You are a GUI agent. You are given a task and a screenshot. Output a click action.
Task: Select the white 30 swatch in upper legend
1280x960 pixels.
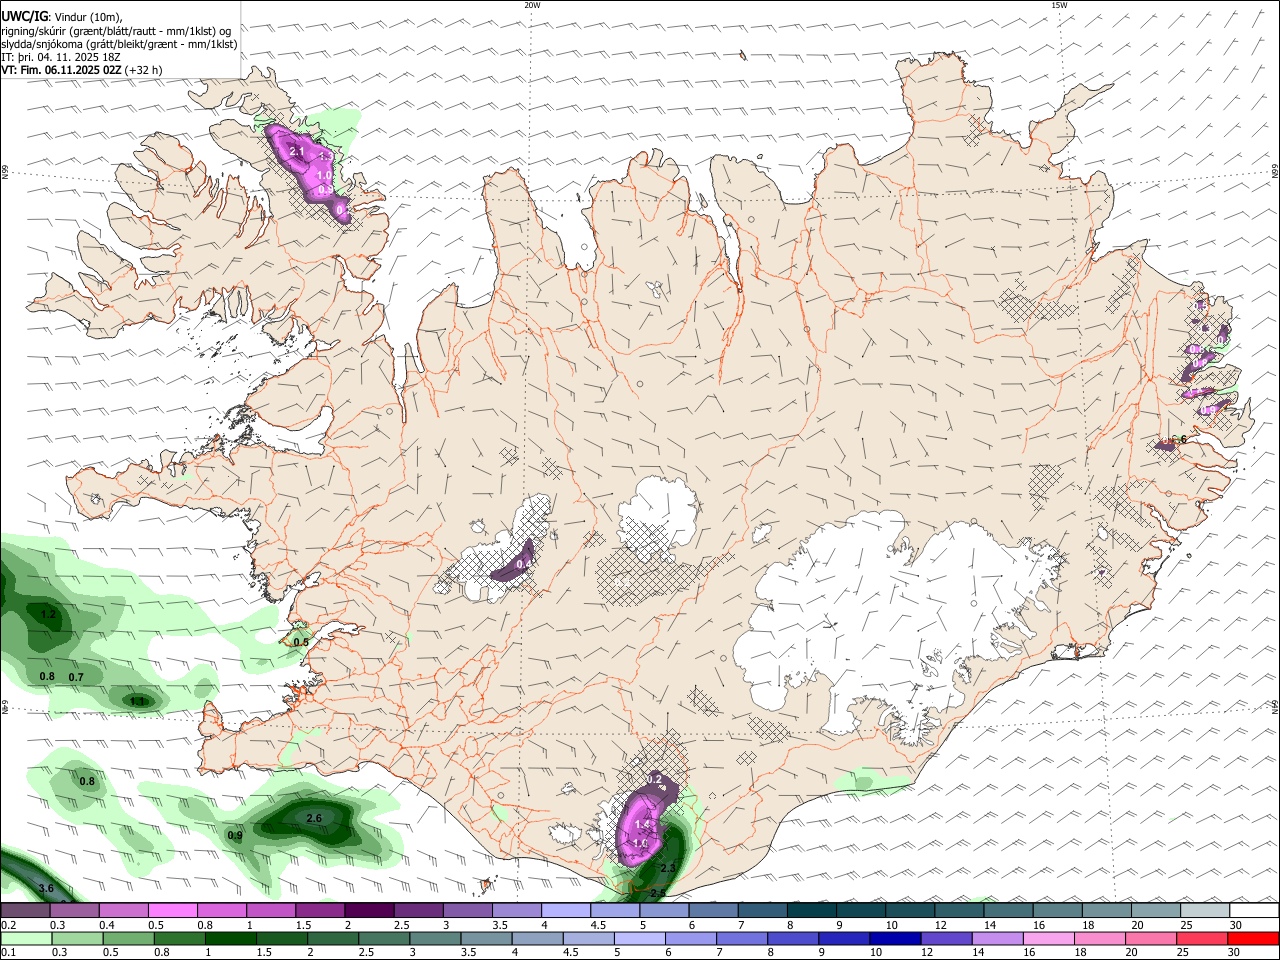[x=1255, y=911]
